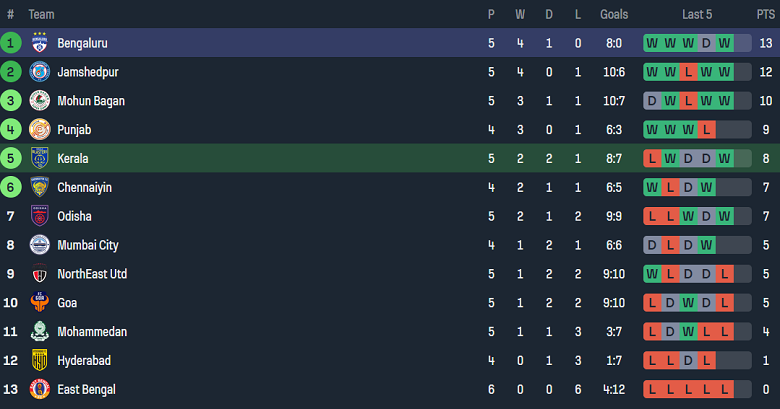Click Bengaluru's first W form badge
780x409 pixels.
(x=652, y=43)
